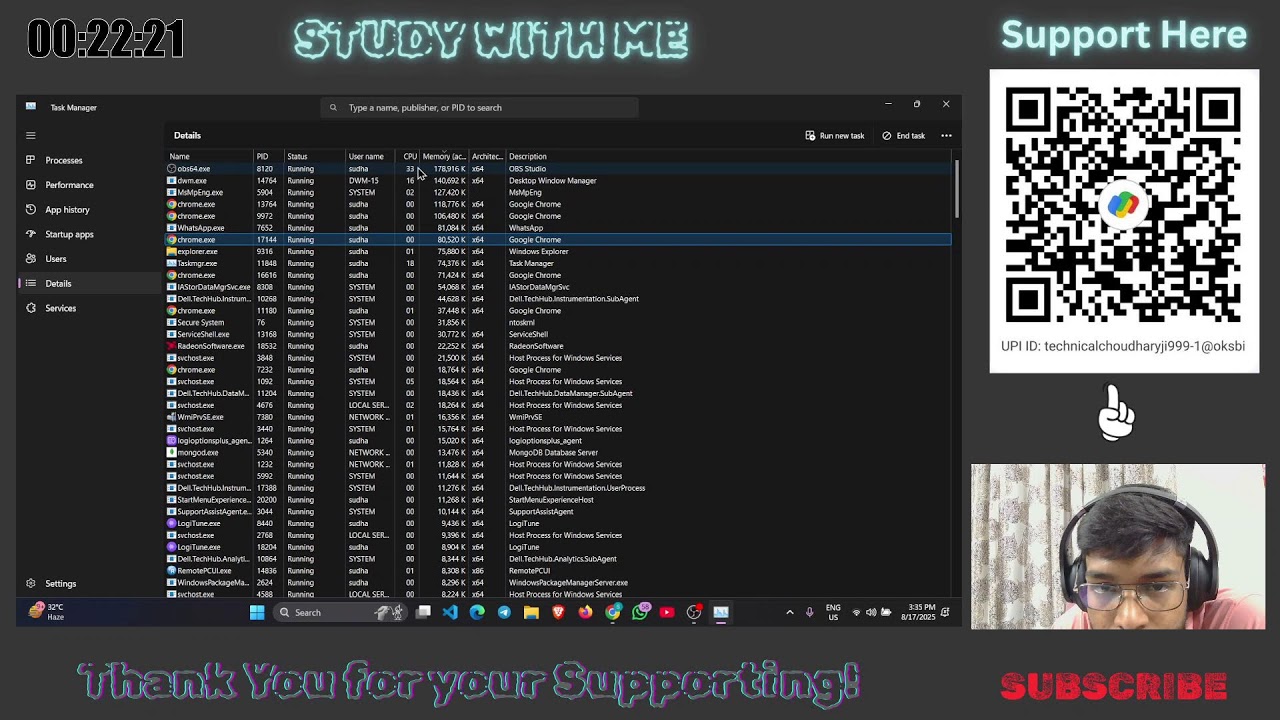Click the Processes sidebar icon
The image size is (1280, 720).
click(x=30, y=160)
